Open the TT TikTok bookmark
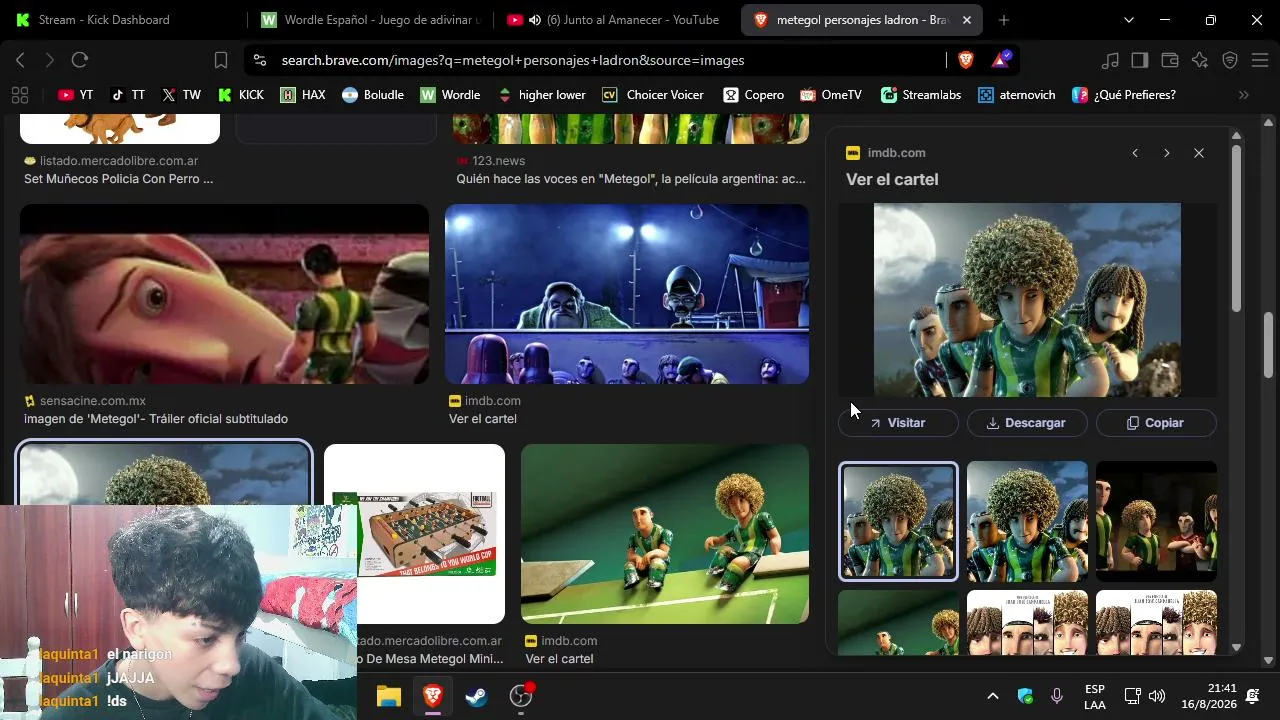 tap(128, 95)
